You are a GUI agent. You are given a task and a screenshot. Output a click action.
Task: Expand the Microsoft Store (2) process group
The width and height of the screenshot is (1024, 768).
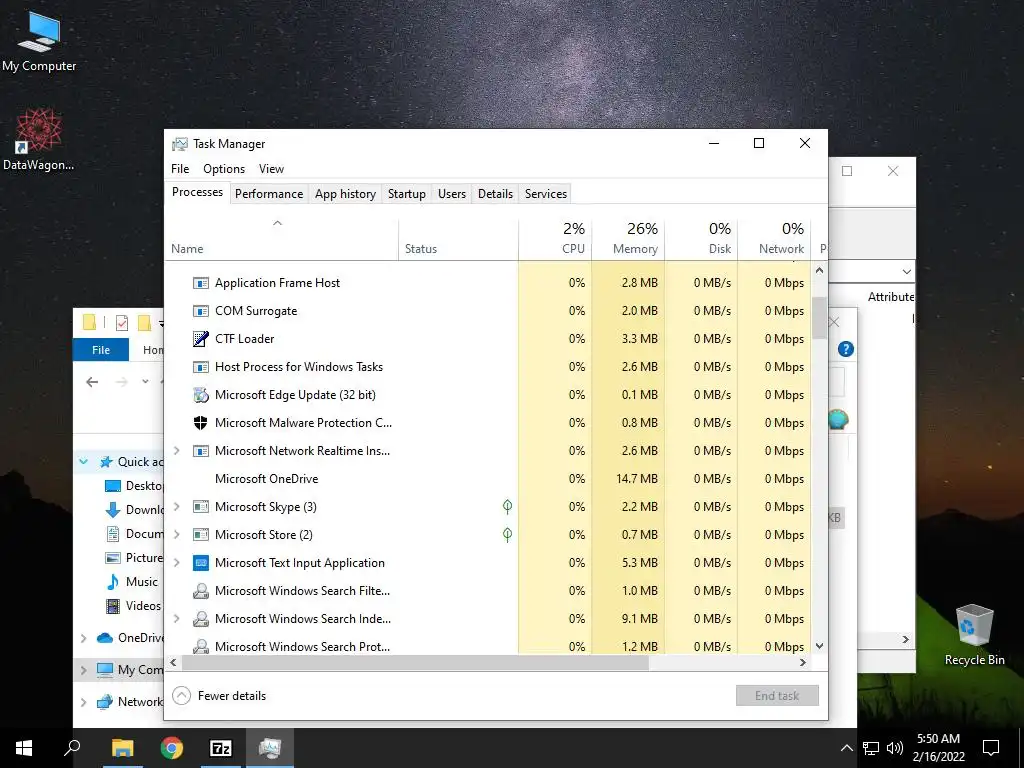tap(176, 535)
